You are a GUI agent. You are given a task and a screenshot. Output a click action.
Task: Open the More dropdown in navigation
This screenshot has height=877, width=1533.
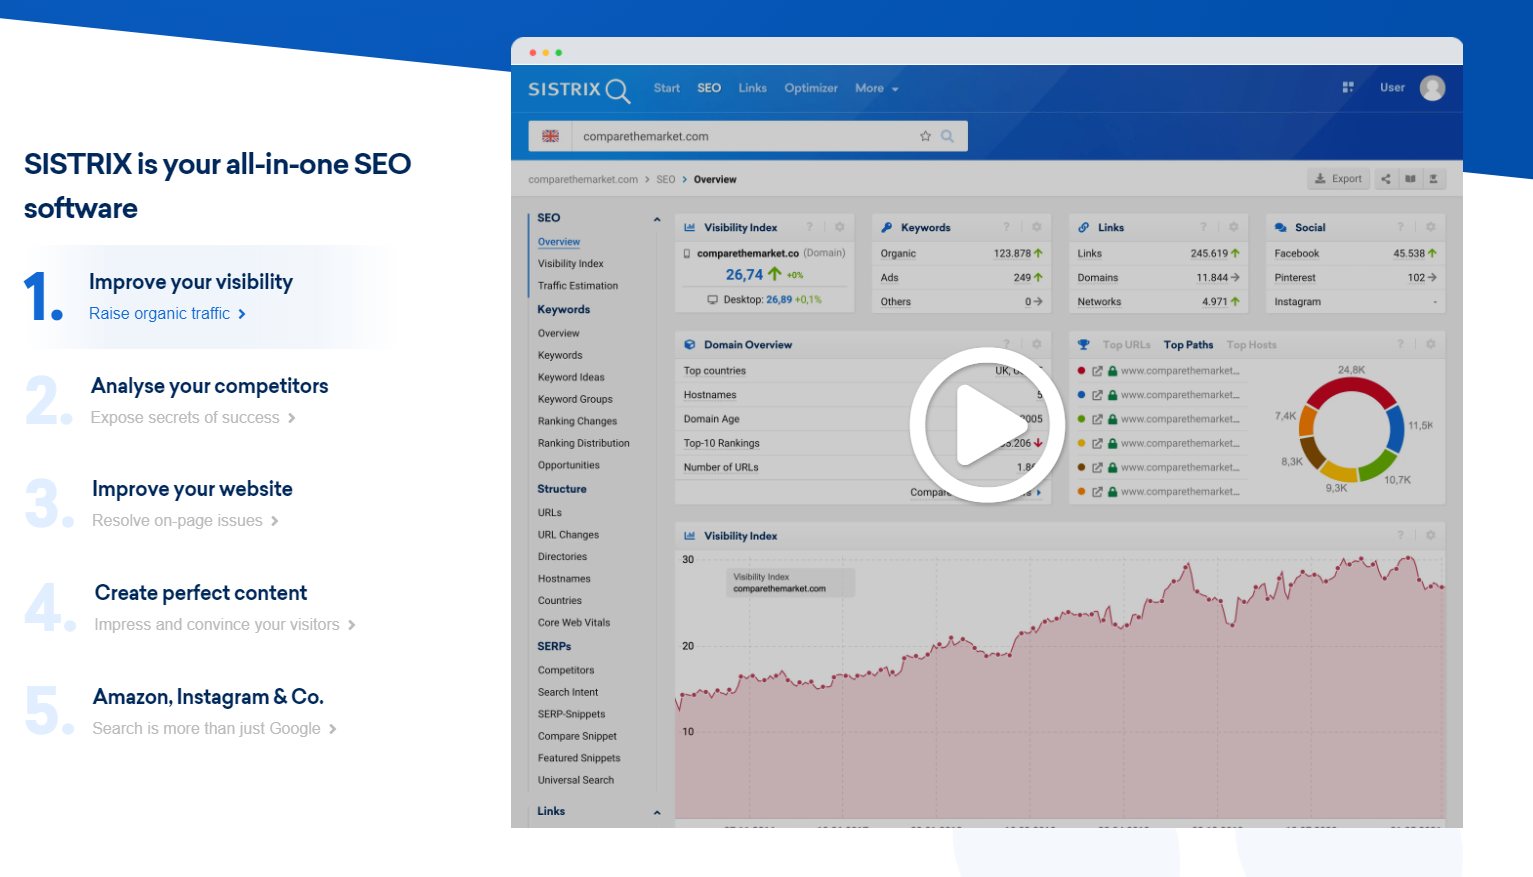click(x=877, y=88)
